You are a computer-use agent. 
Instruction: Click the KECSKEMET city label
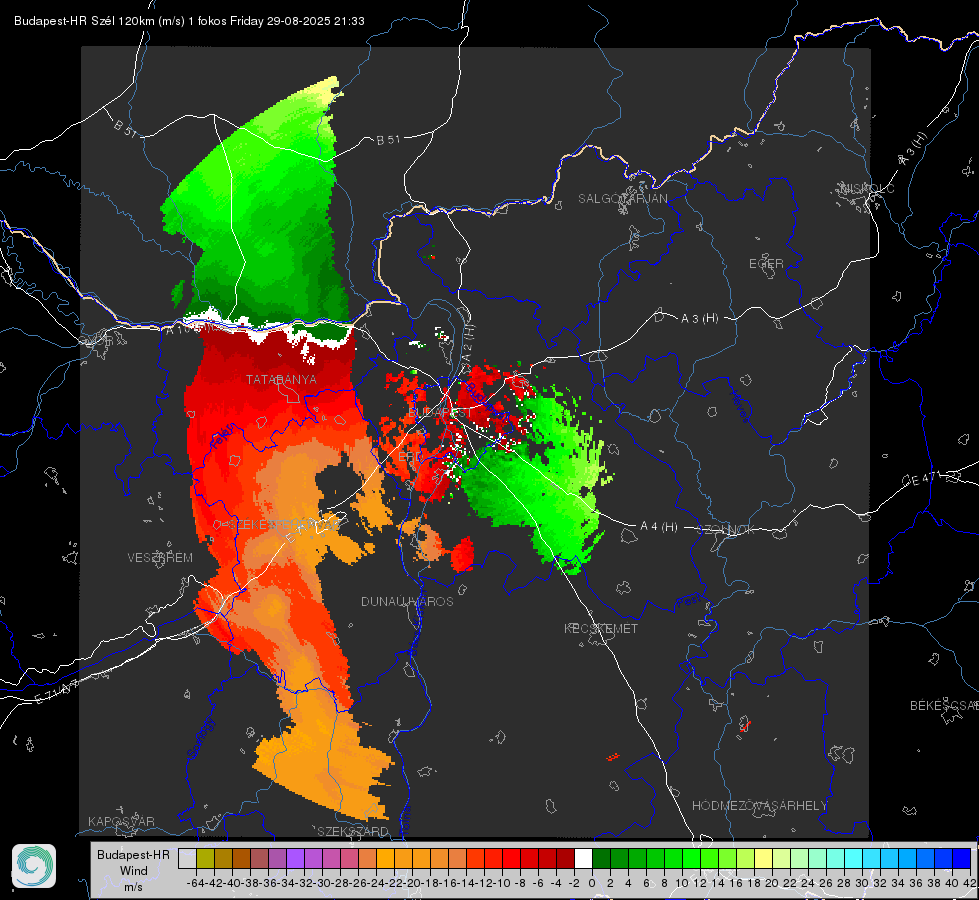(601, 628)
